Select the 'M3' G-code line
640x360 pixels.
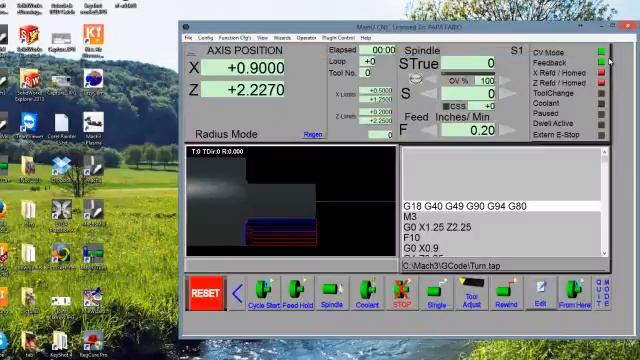pos(410,217)
